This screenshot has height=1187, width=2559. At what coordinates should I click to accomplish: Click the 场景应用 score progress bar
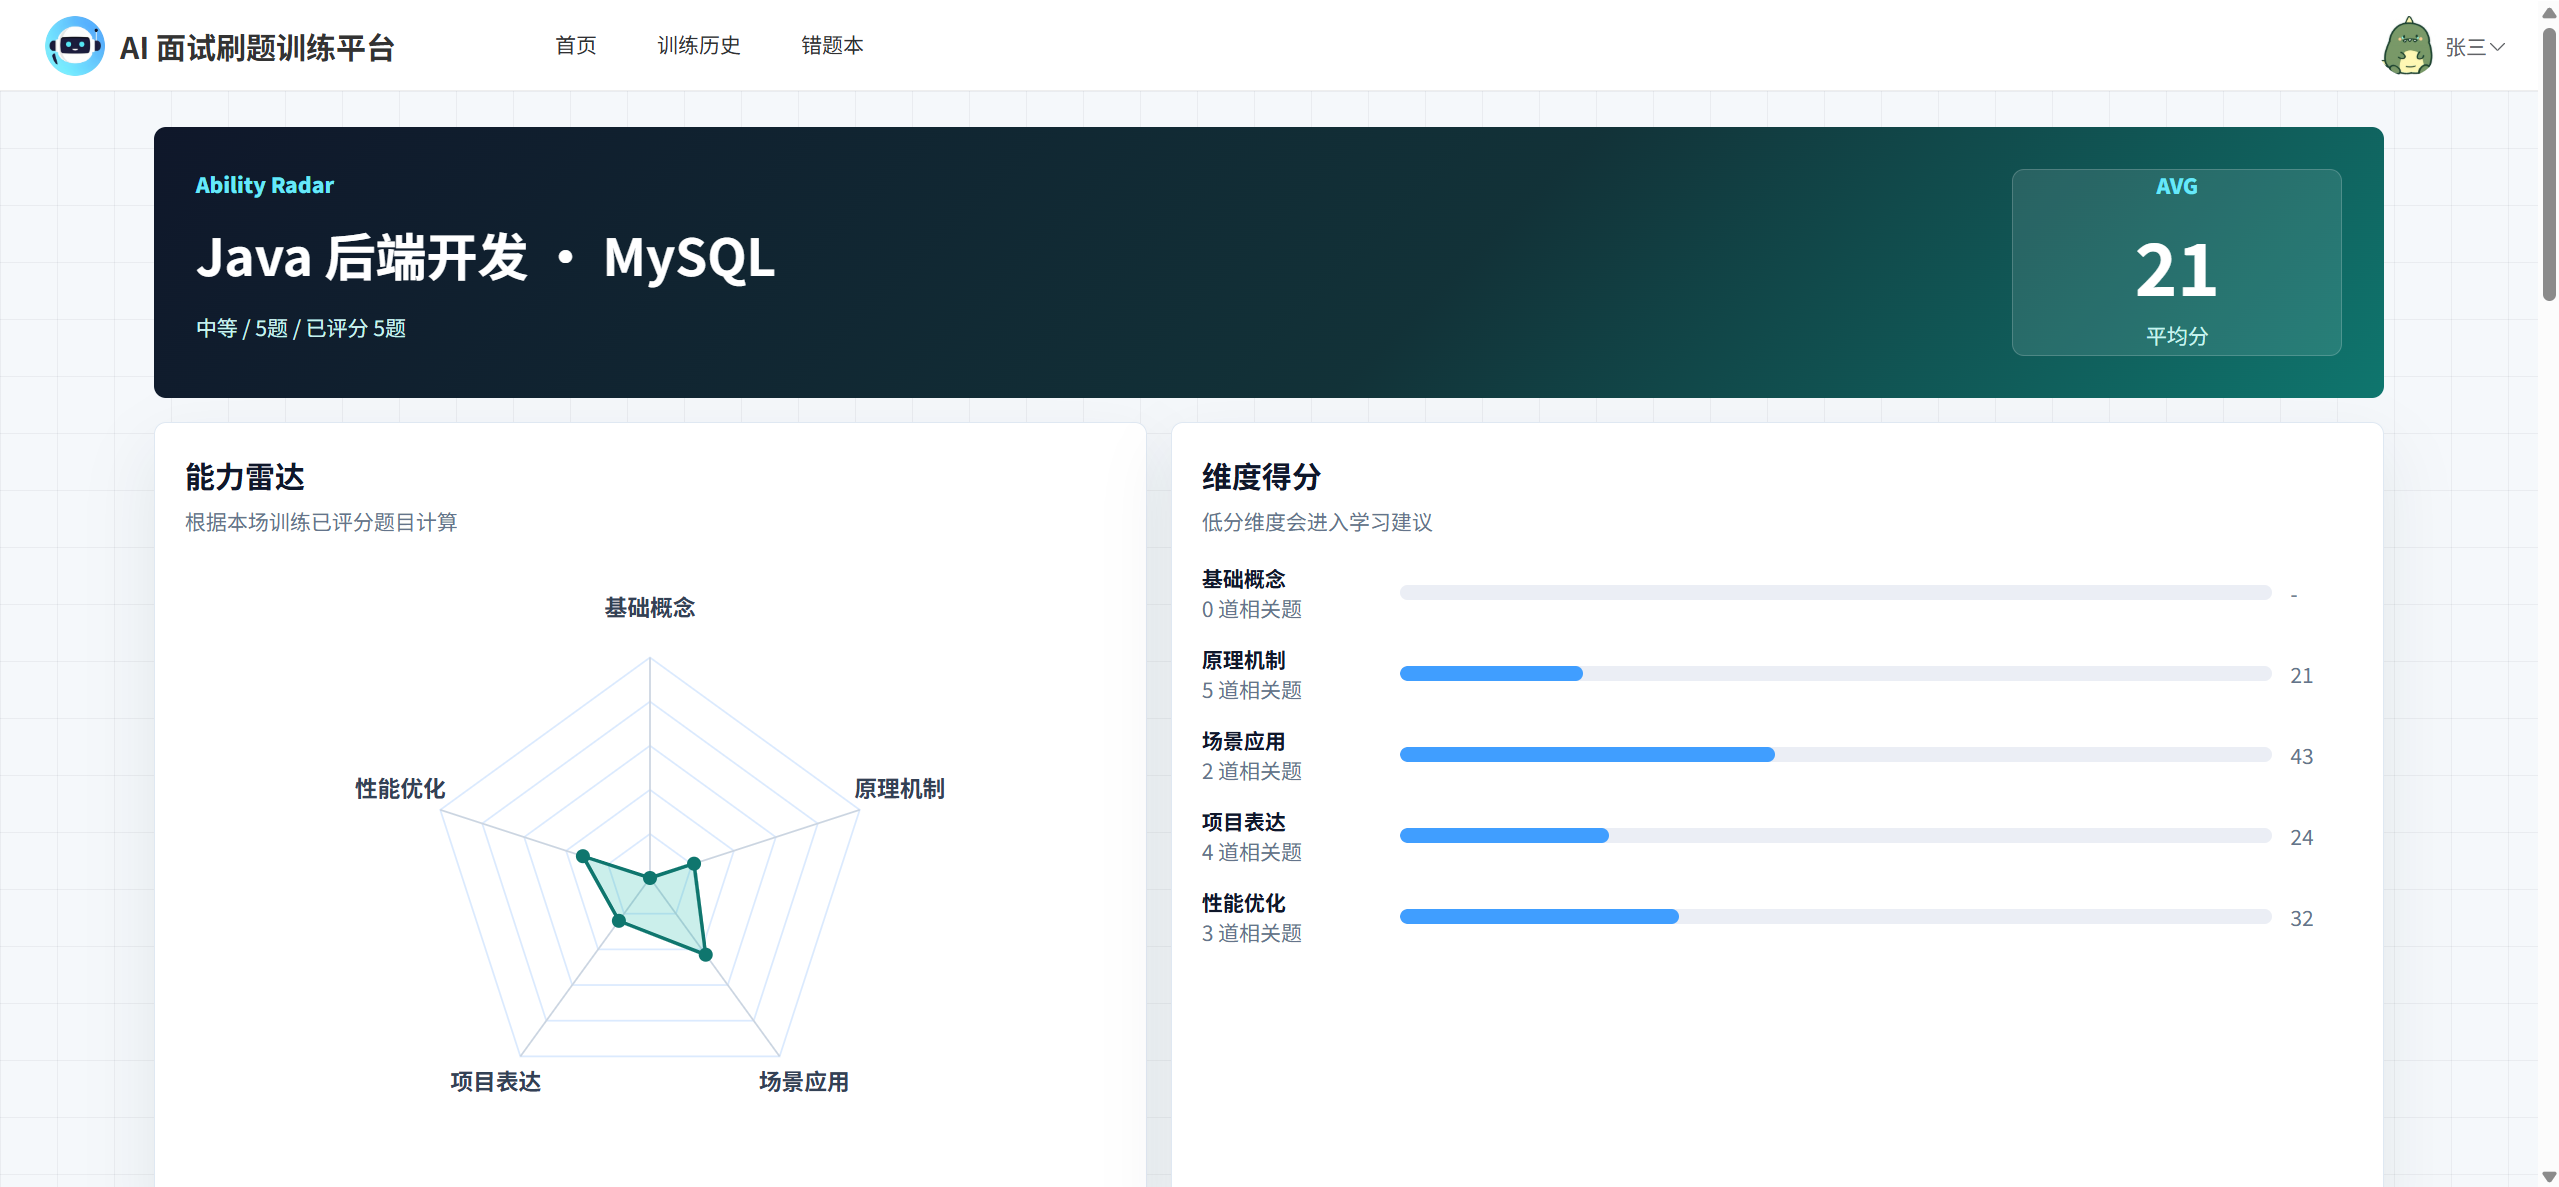pyautogui.click(x=1835, y=755)
